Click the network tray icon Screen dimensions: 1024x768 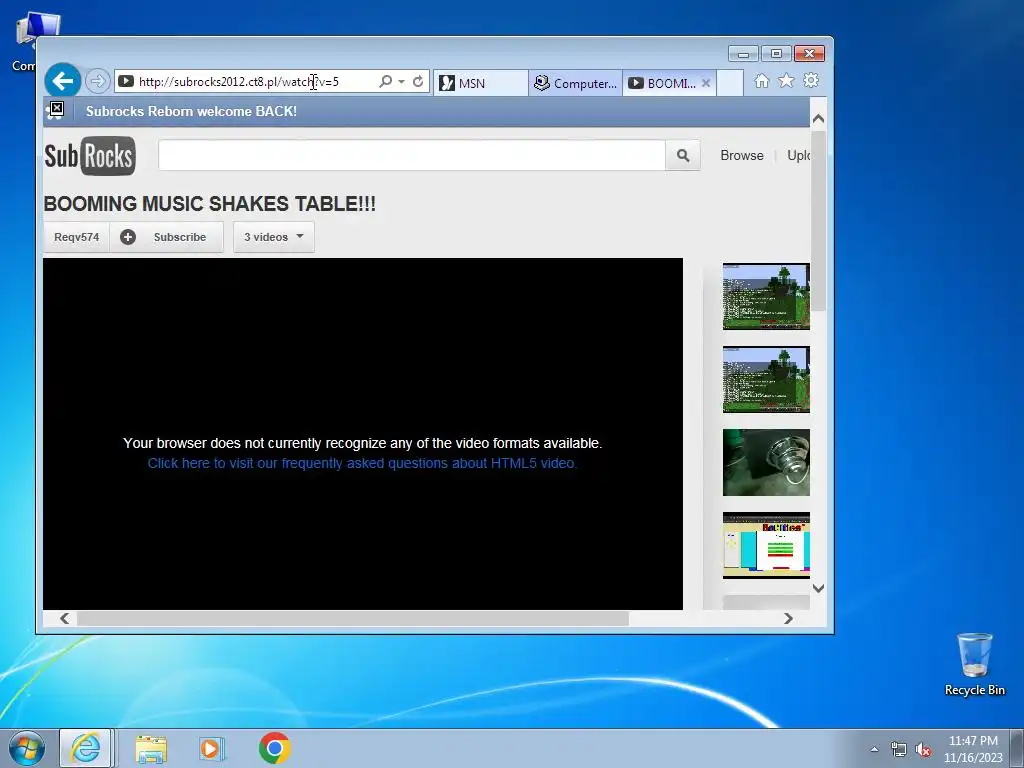899,749
